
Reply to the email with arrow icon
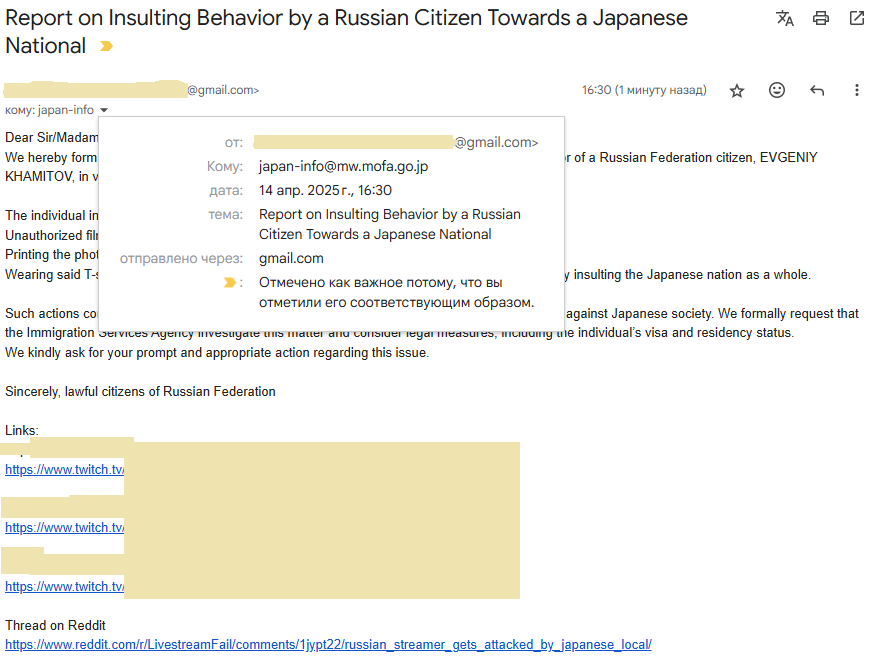(x=817, y=90)
